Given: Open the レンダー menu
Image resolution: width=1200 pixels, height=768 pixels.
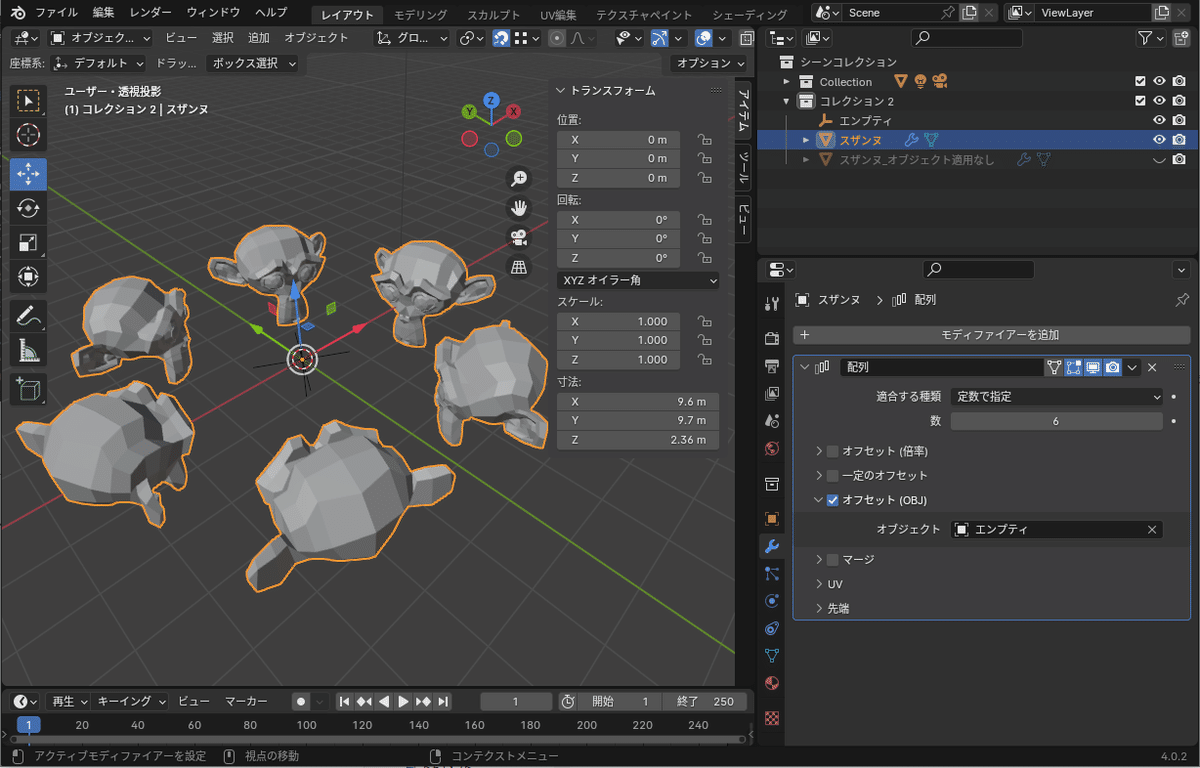Looking at the screenshot, I should click(151, 13).
